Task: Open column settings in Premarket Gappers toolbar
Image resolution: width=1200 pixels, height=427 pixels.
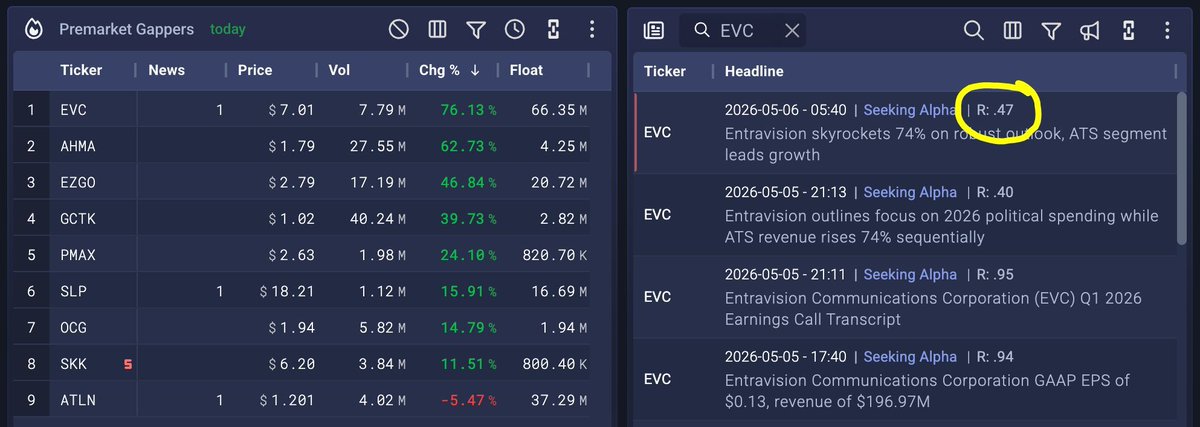Action: coord(437,30)
